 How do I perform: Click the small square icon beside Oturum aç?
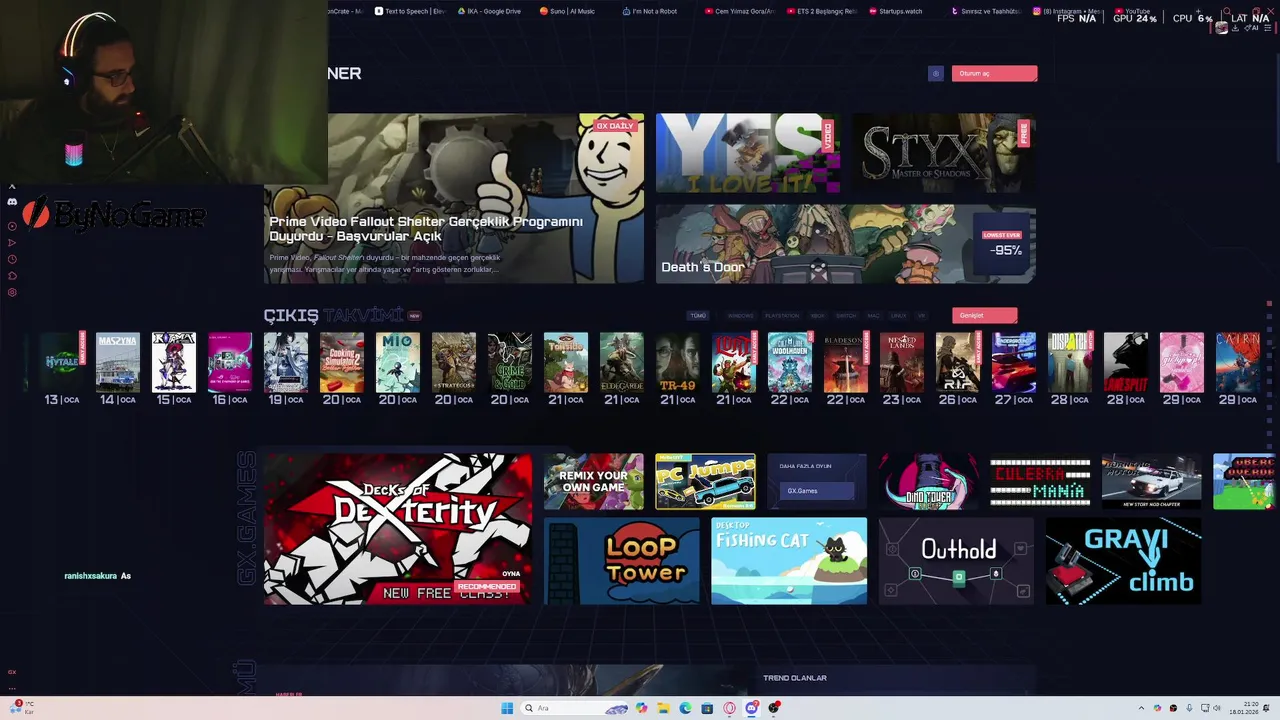(x=935, y=73)
